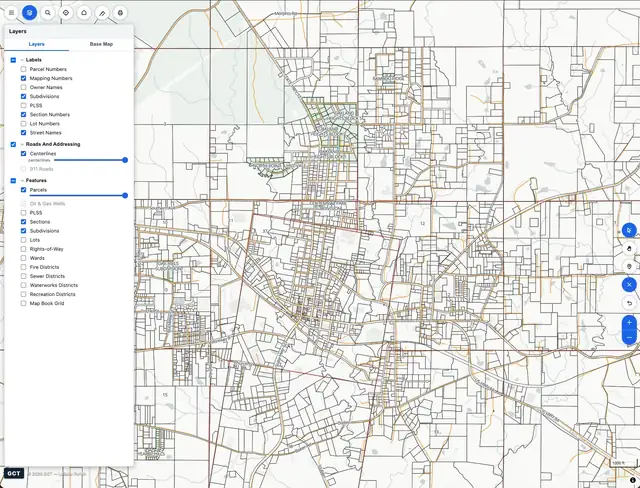Click section number 15 on map
The height and width of the screenshot is (488, 640).
165,395
